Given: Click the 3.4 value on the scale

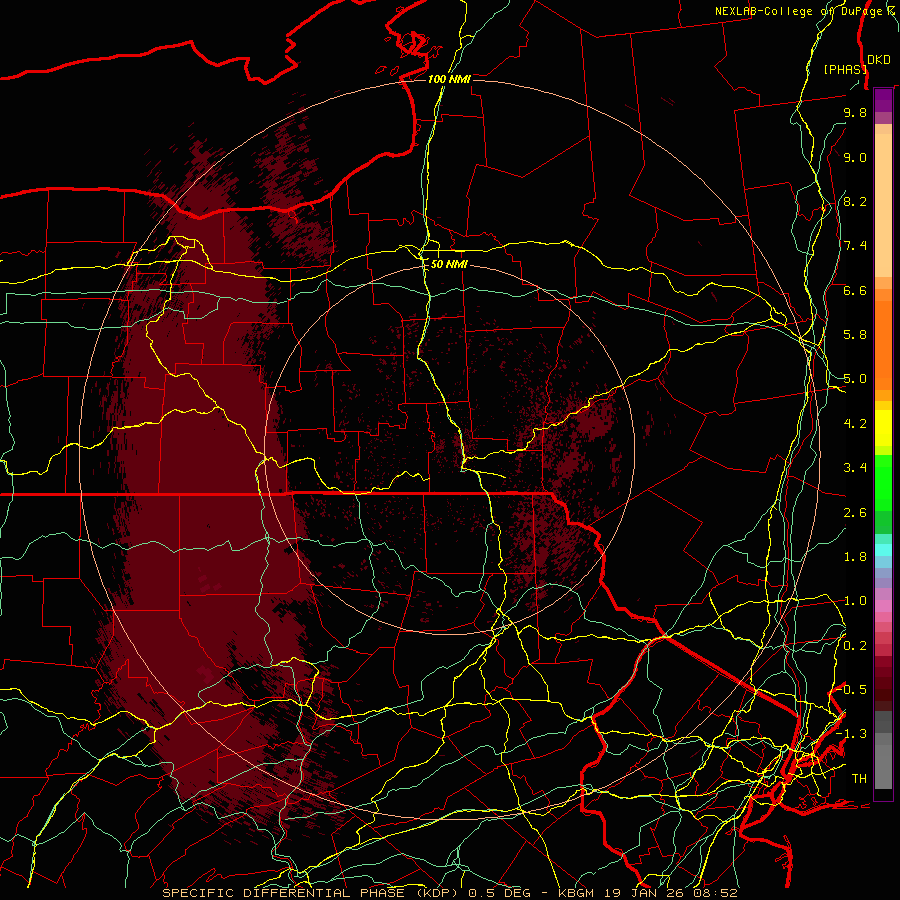Looking at the screenshot, I should point(855,468).
